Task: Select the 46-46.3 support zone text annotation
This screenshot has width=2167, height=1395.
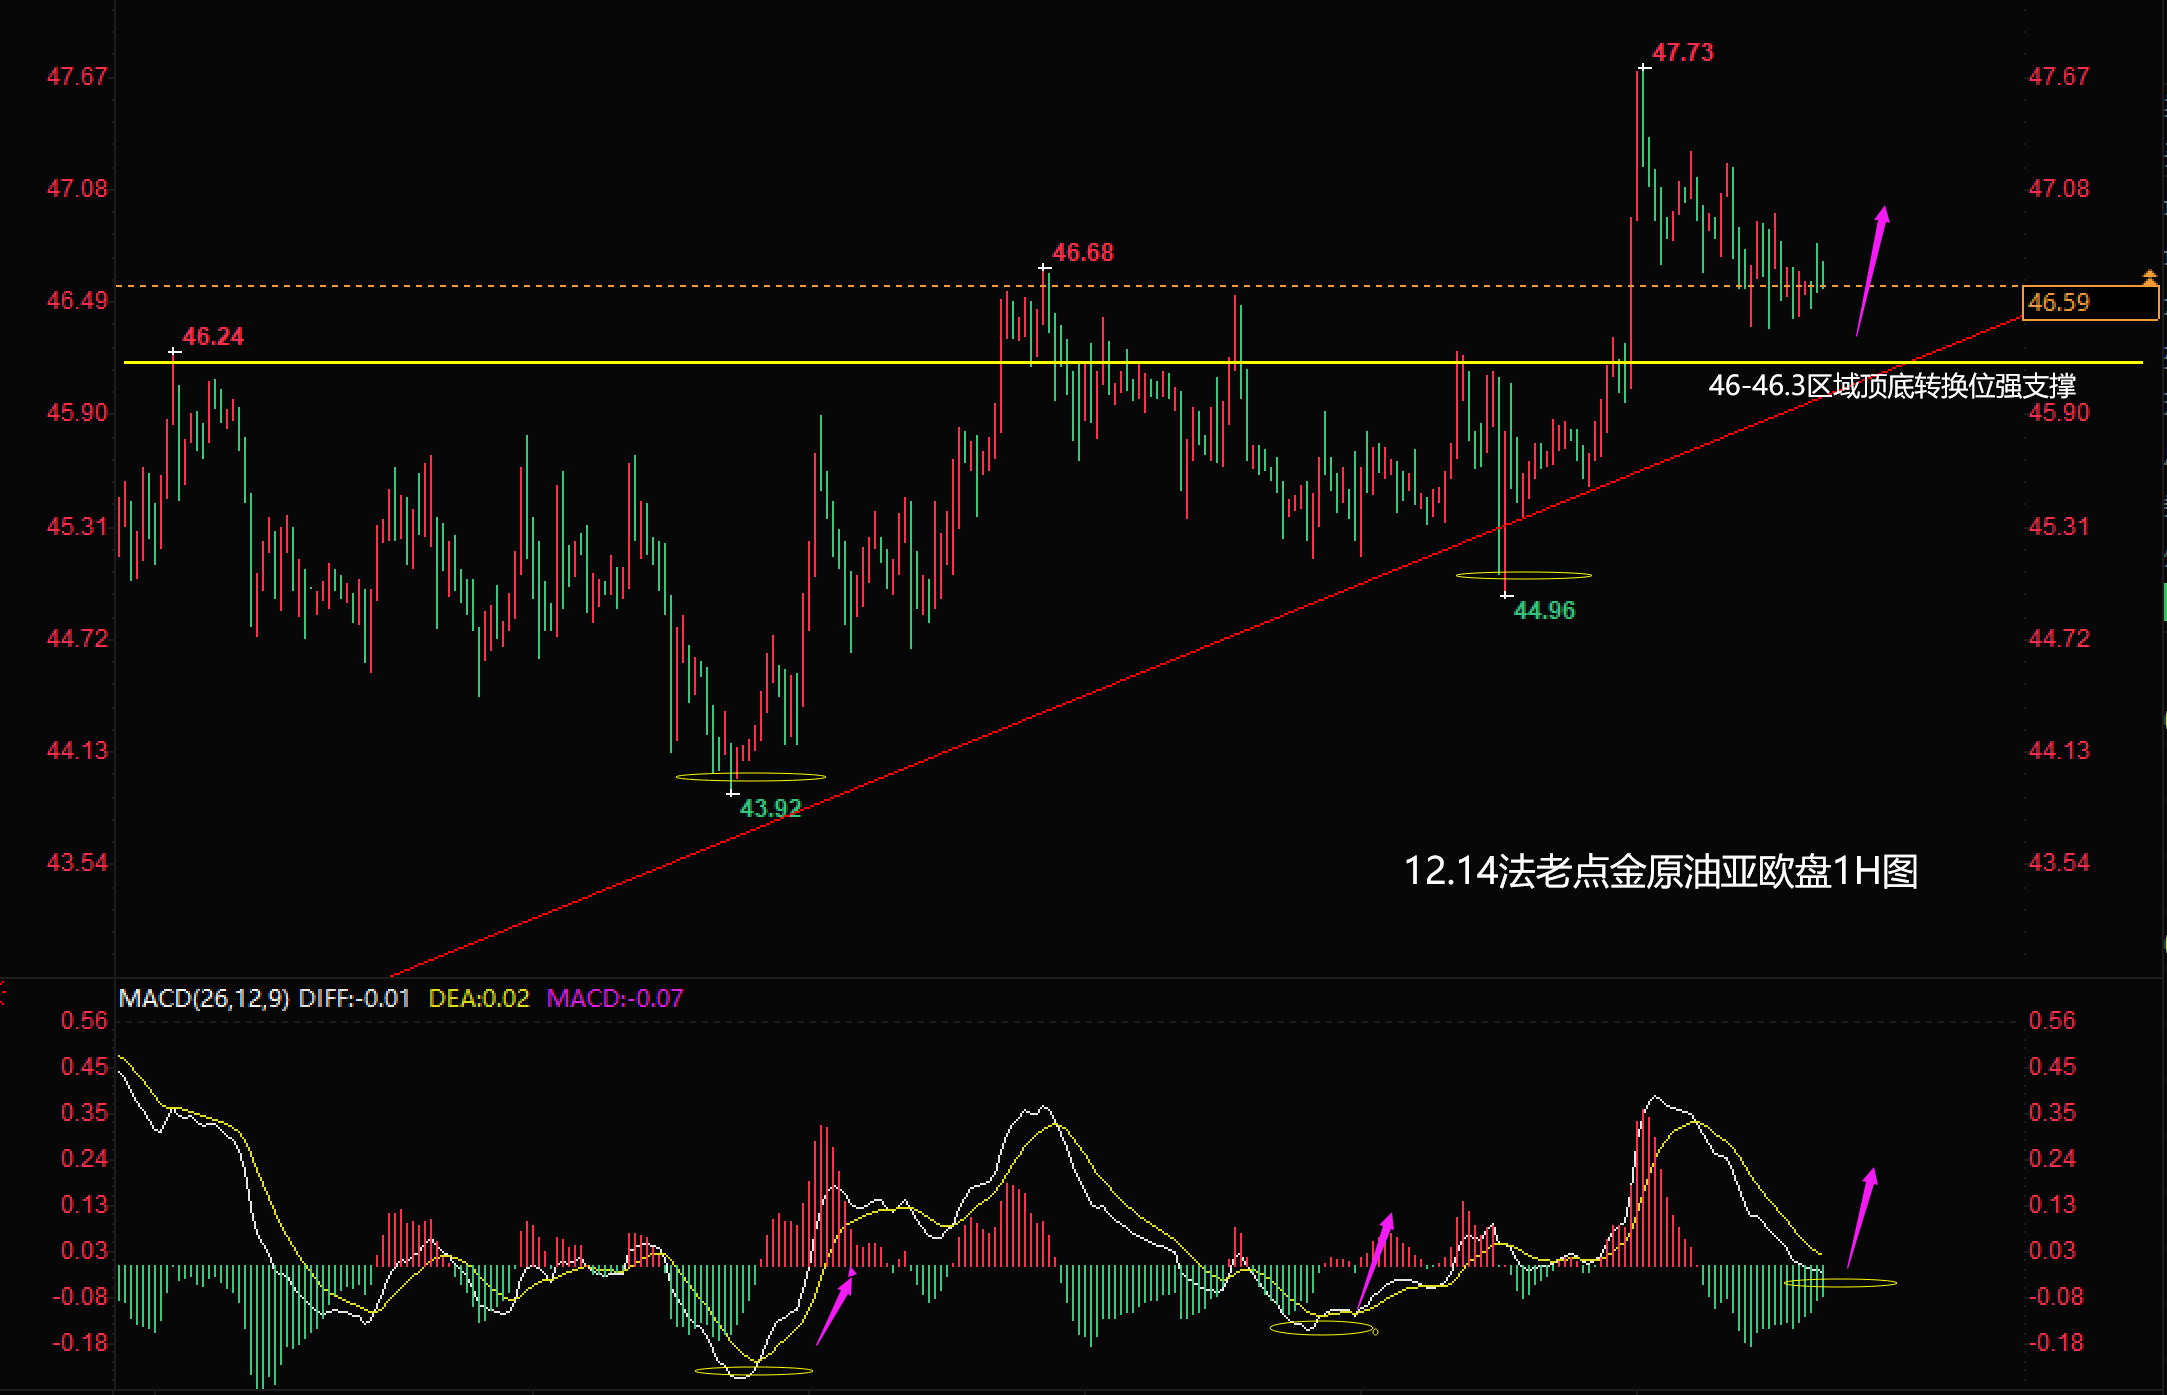Action: (1891, 385)
